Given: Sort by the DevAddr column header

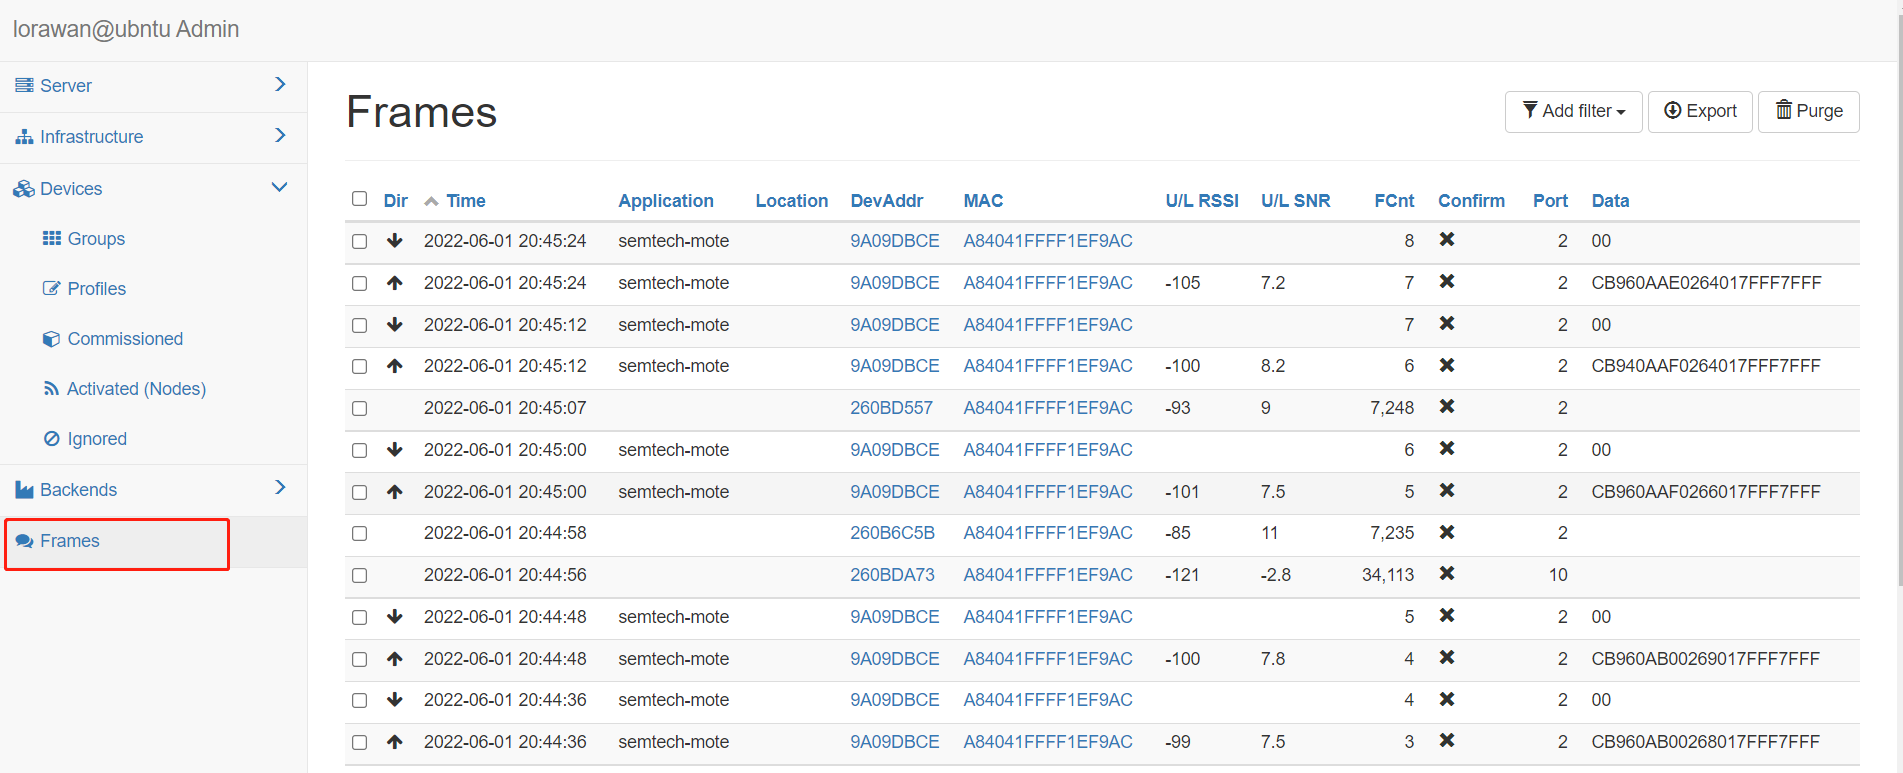Looking at the screenshot, I should tap(886, 201).
